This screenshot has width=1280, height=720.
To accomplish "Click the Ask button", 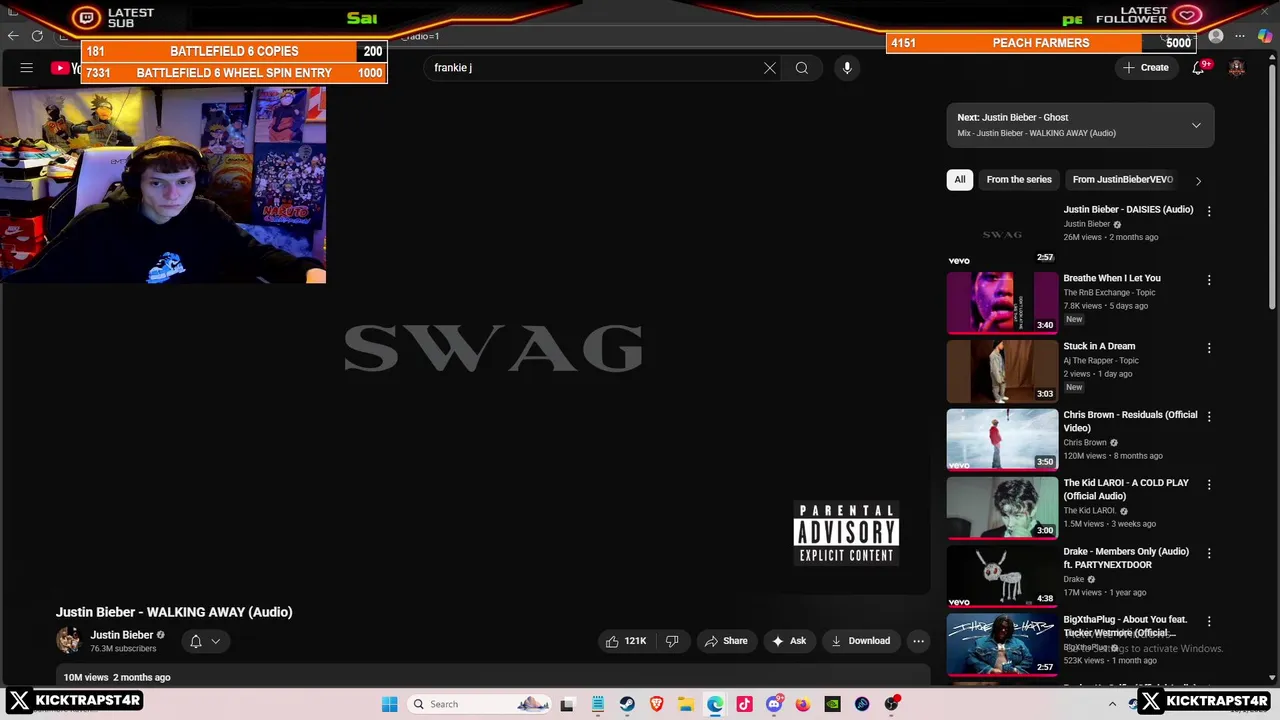I will tap(789, 641).
